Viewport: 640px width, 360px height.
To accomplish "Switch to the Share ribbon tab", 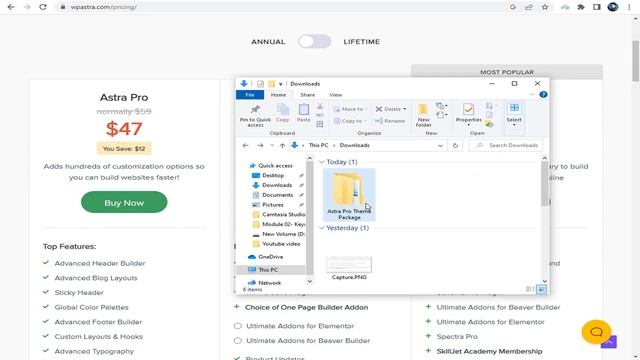I will pyautogui.click(x=307, y=95).
